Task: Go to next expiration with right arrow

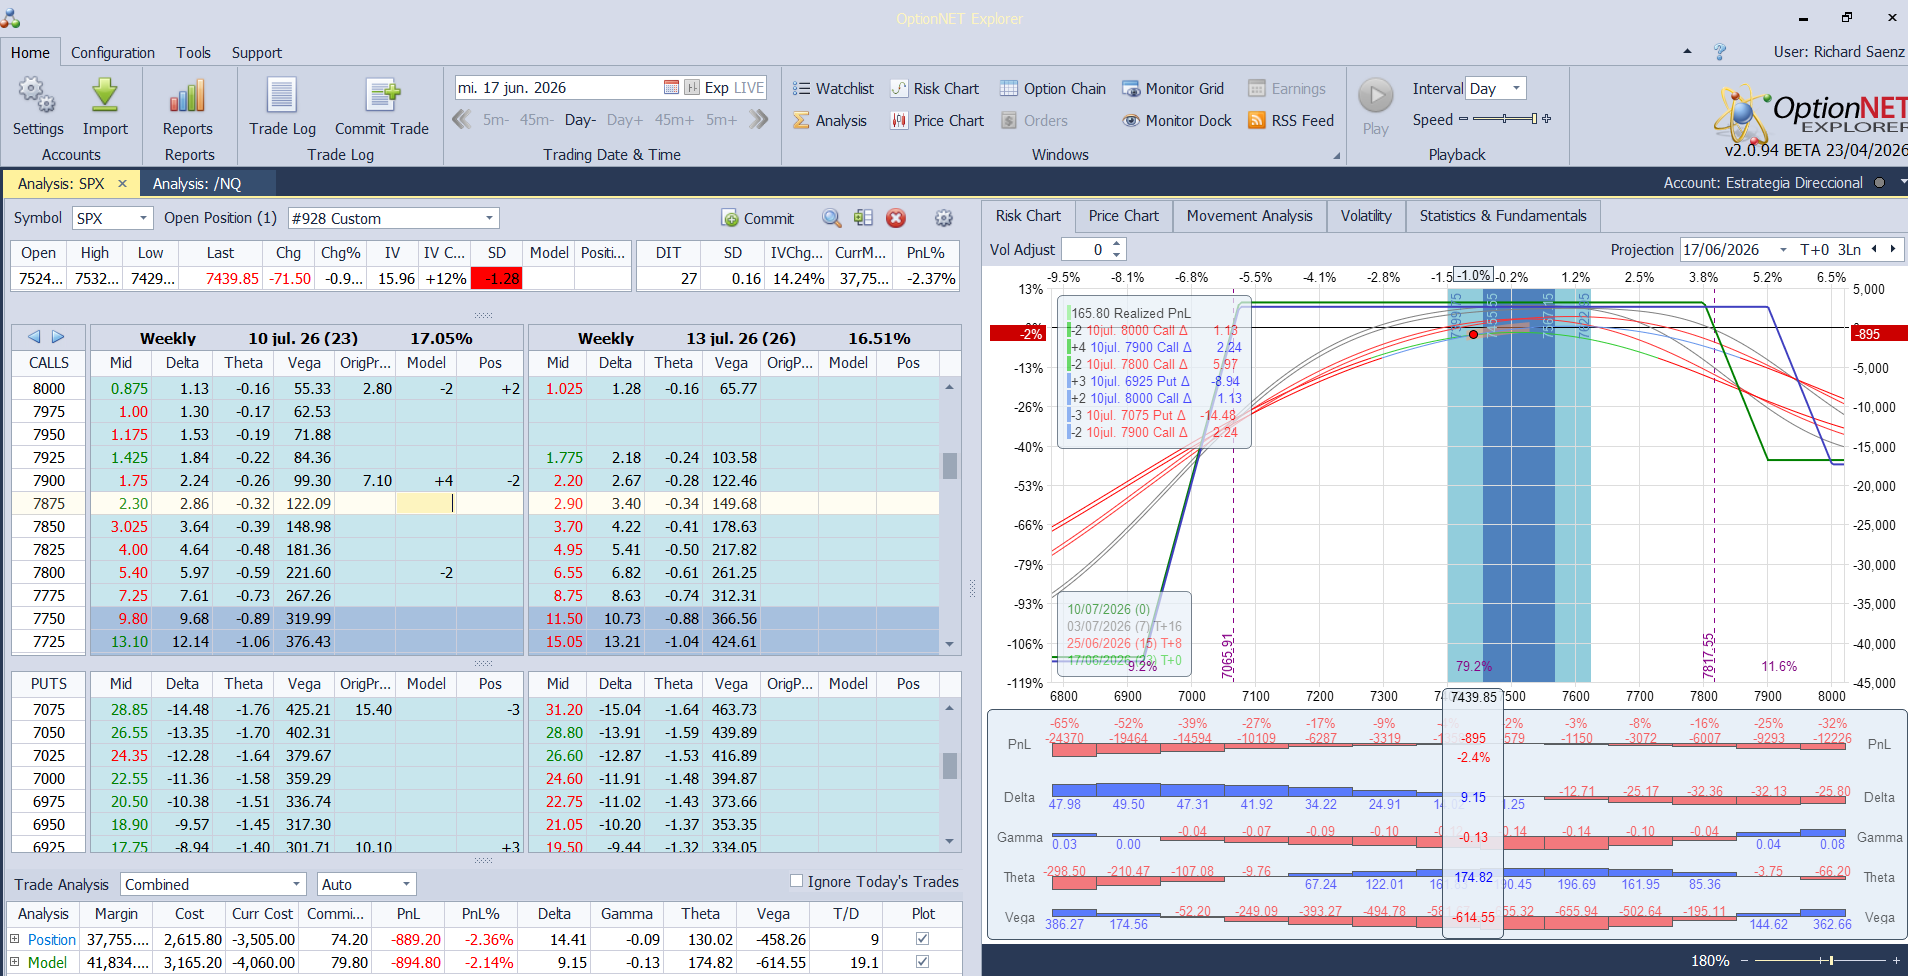Action: (58, 338)
